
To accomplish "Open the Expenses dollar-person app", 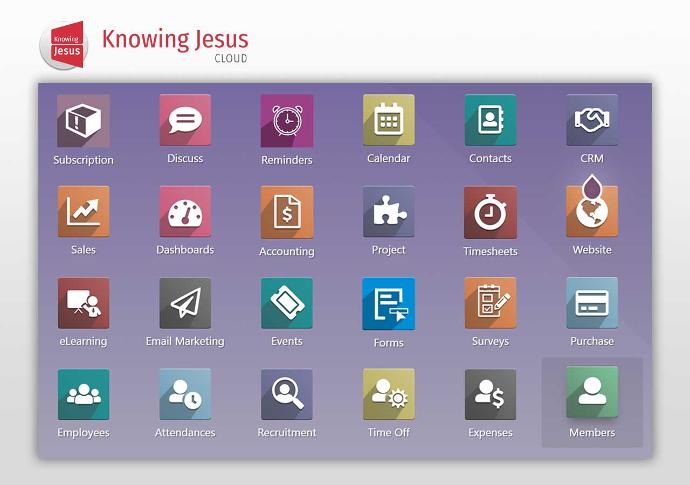I will pyautogui.click(x=490, y=394).
